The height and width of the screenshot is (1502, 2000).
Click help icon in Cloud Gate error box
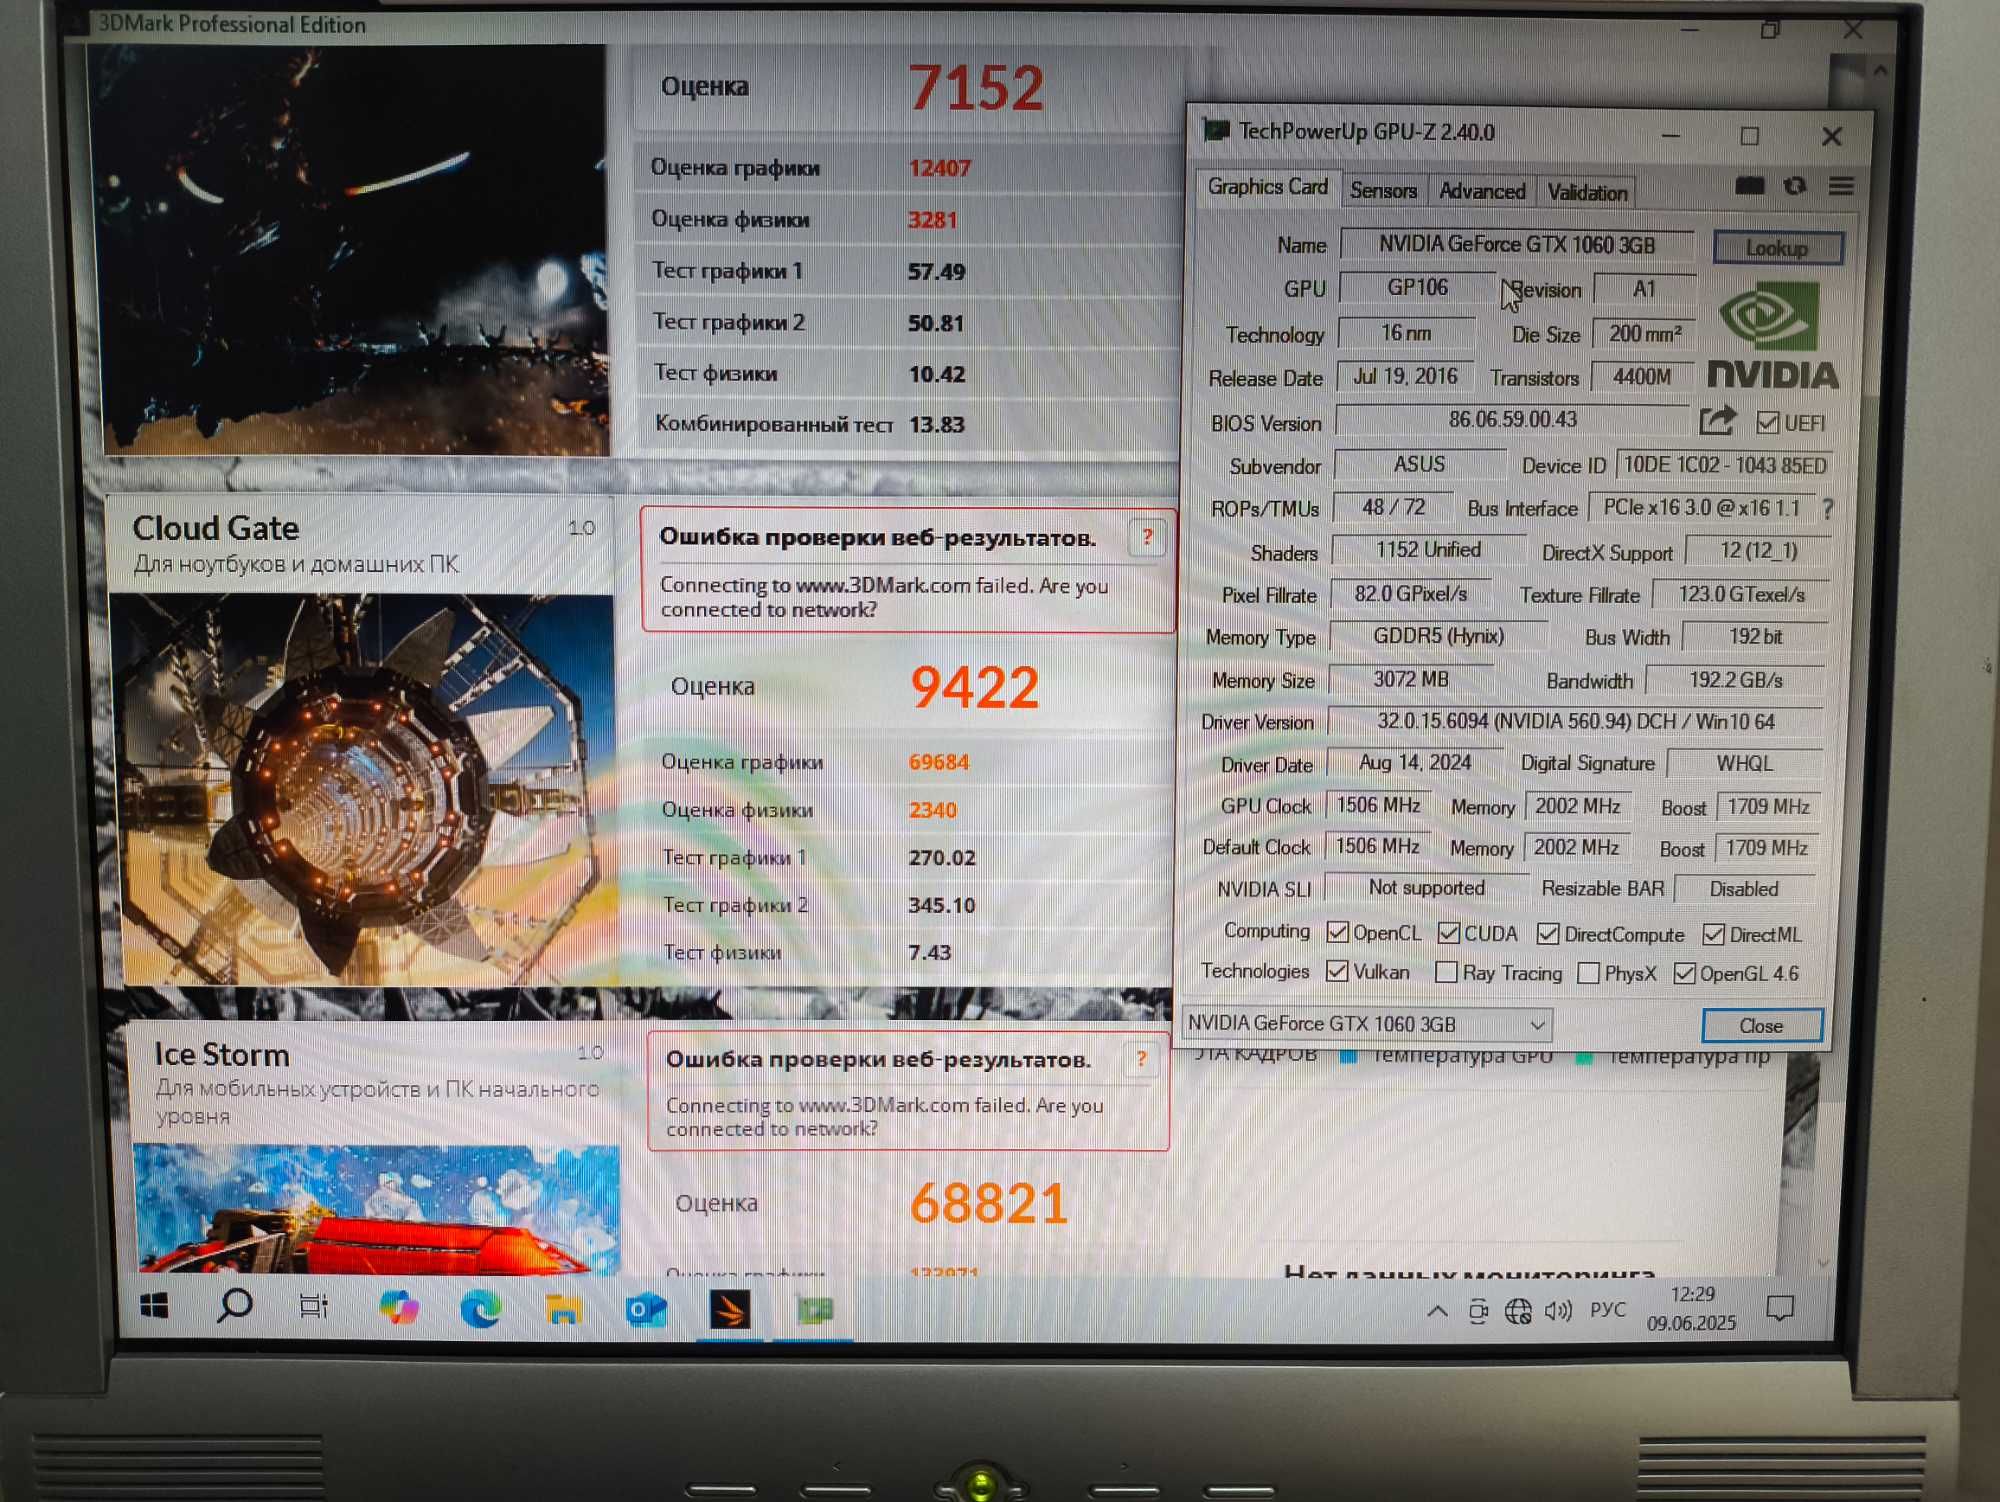(x=1147, y=538)
